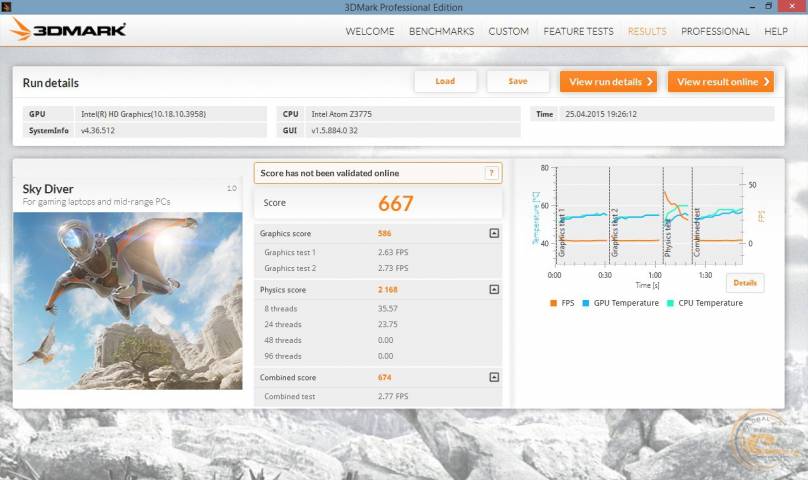The height and width of the screenshot is (480, 808).
Task: Open the FEATURE TESTS tab
Action: coord(578,31)
